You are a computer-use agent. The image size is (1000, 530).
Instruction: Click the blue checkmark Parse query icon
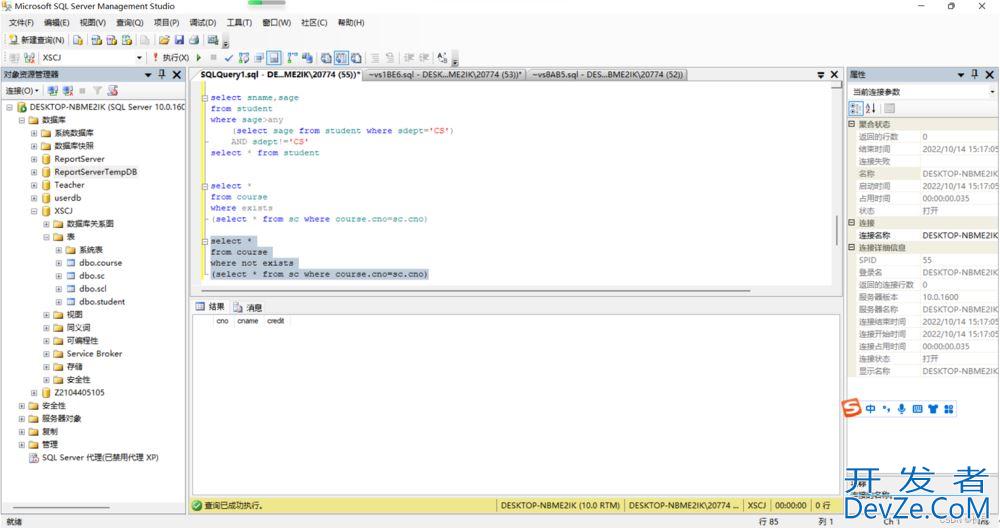[229, 58]
